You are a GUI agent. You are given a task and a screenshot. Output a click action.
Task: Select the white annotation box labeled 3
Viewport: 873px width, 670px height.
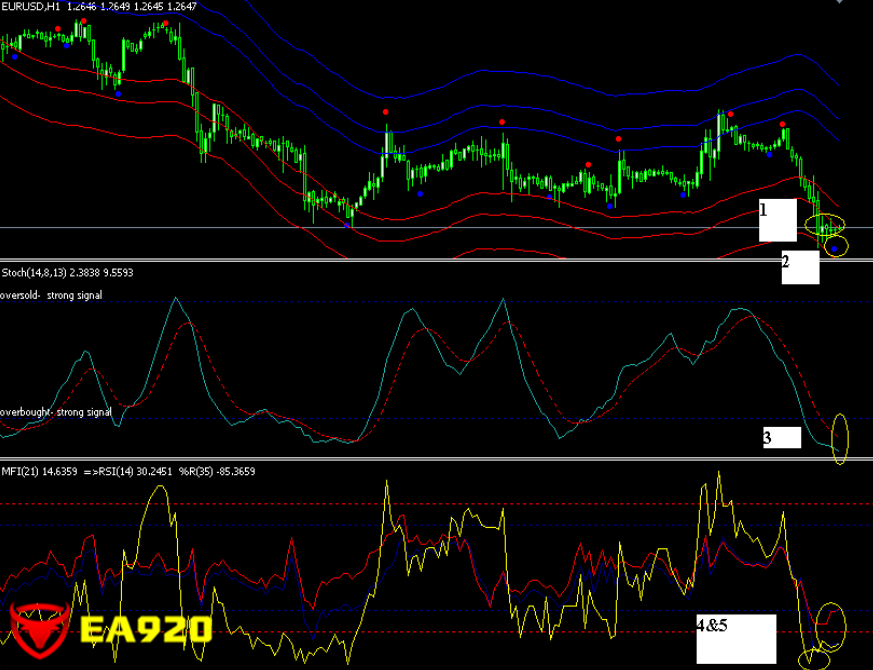pos(782,437)
